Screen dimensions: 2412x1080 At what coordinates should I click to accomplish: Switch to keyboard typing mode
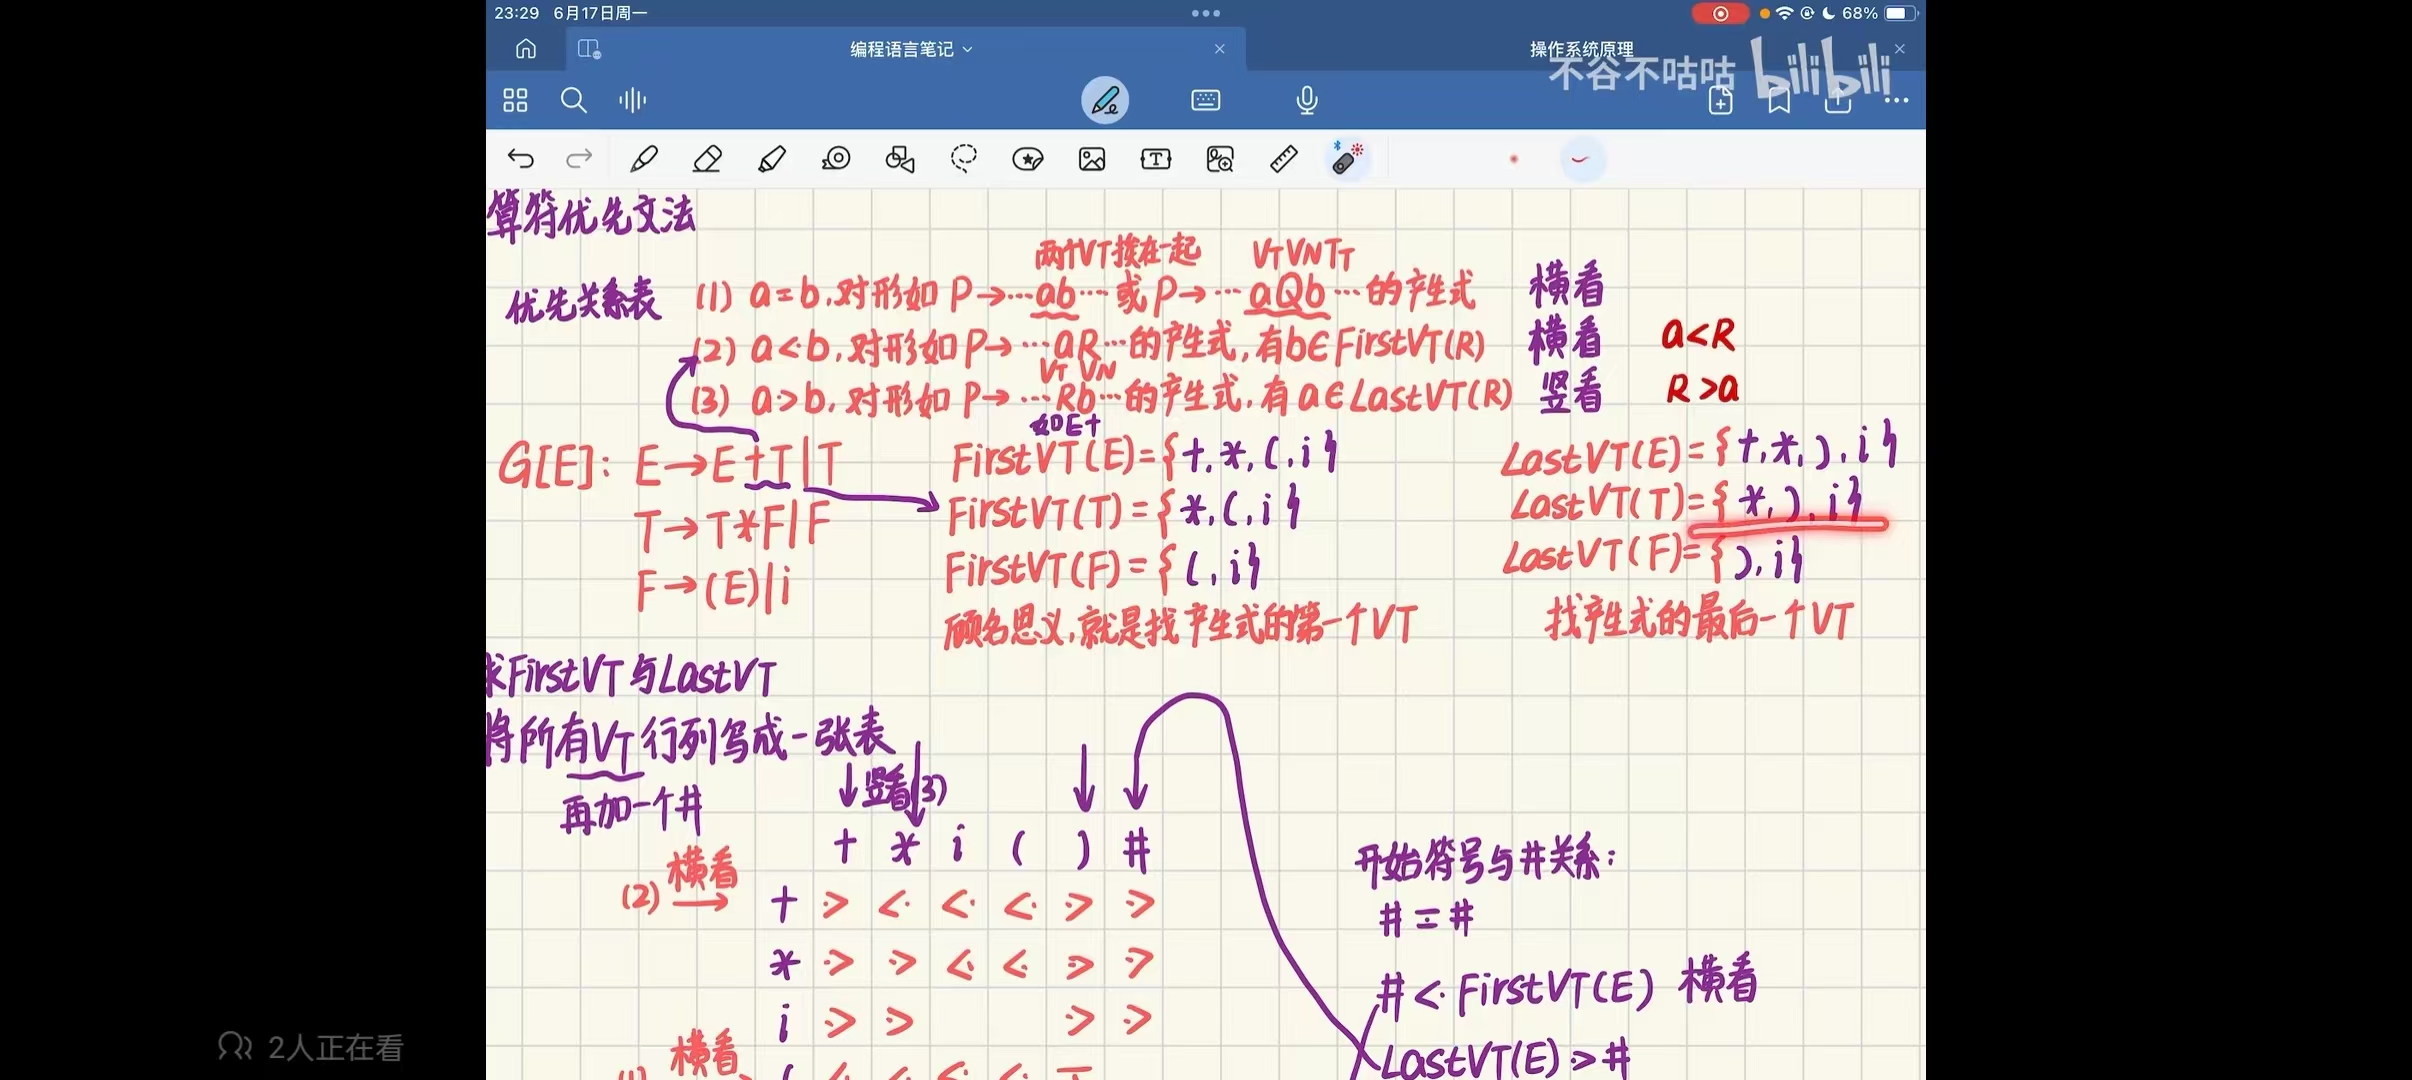point(1206,100)
